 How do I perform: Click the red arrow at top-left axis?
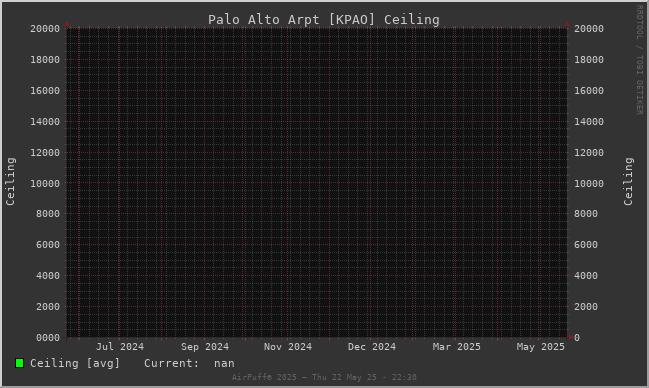(67, 24)
